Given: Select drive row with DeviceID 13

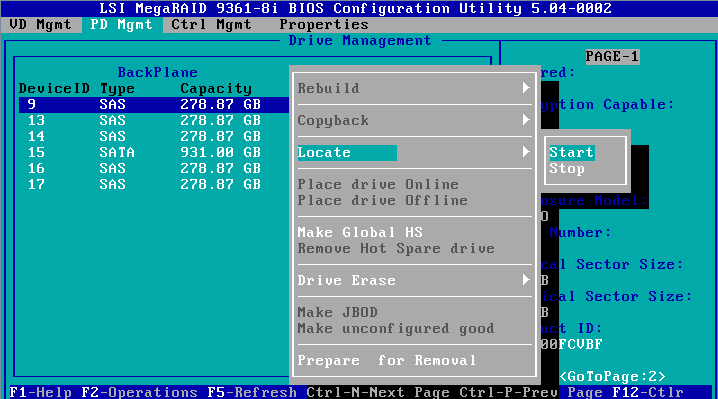Looking at the screenshot, I should (154, 120).
